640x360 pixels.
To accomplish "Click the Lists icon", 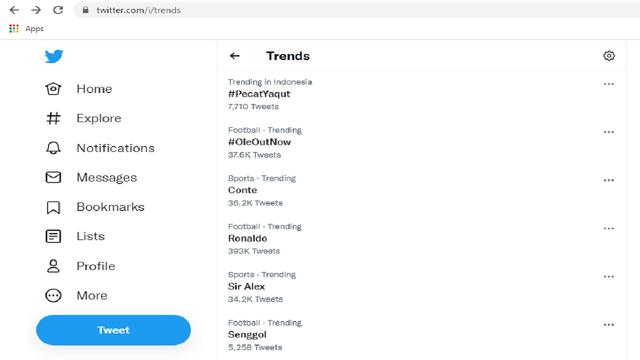I will coord(53,236).
